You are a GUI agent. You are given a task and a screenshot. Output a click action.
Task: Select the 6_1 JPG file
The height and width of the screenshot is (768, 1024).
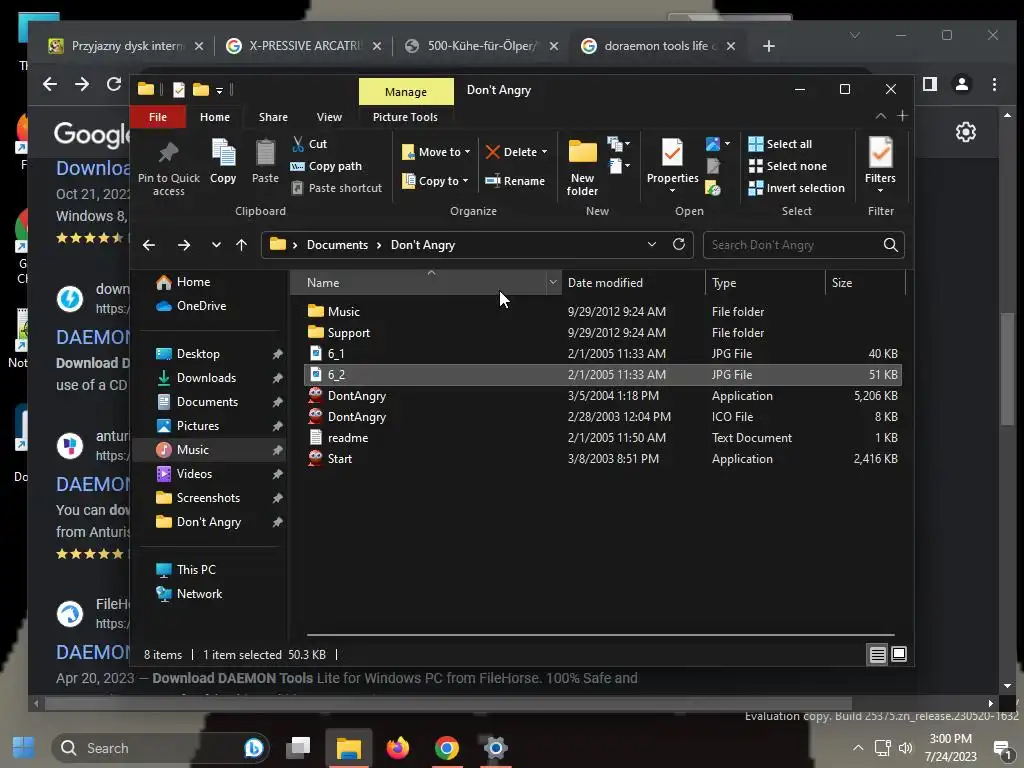[602, 353]
